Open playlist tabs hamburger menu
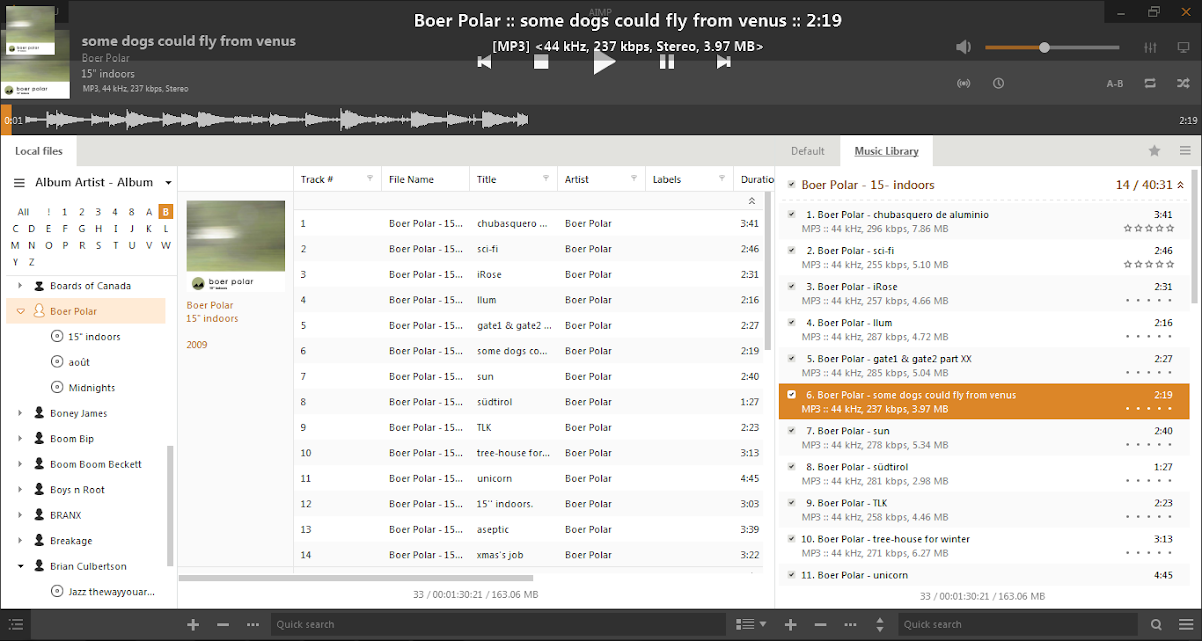1202x641 pixels. pyautogui.click(x=1185, y=151)
